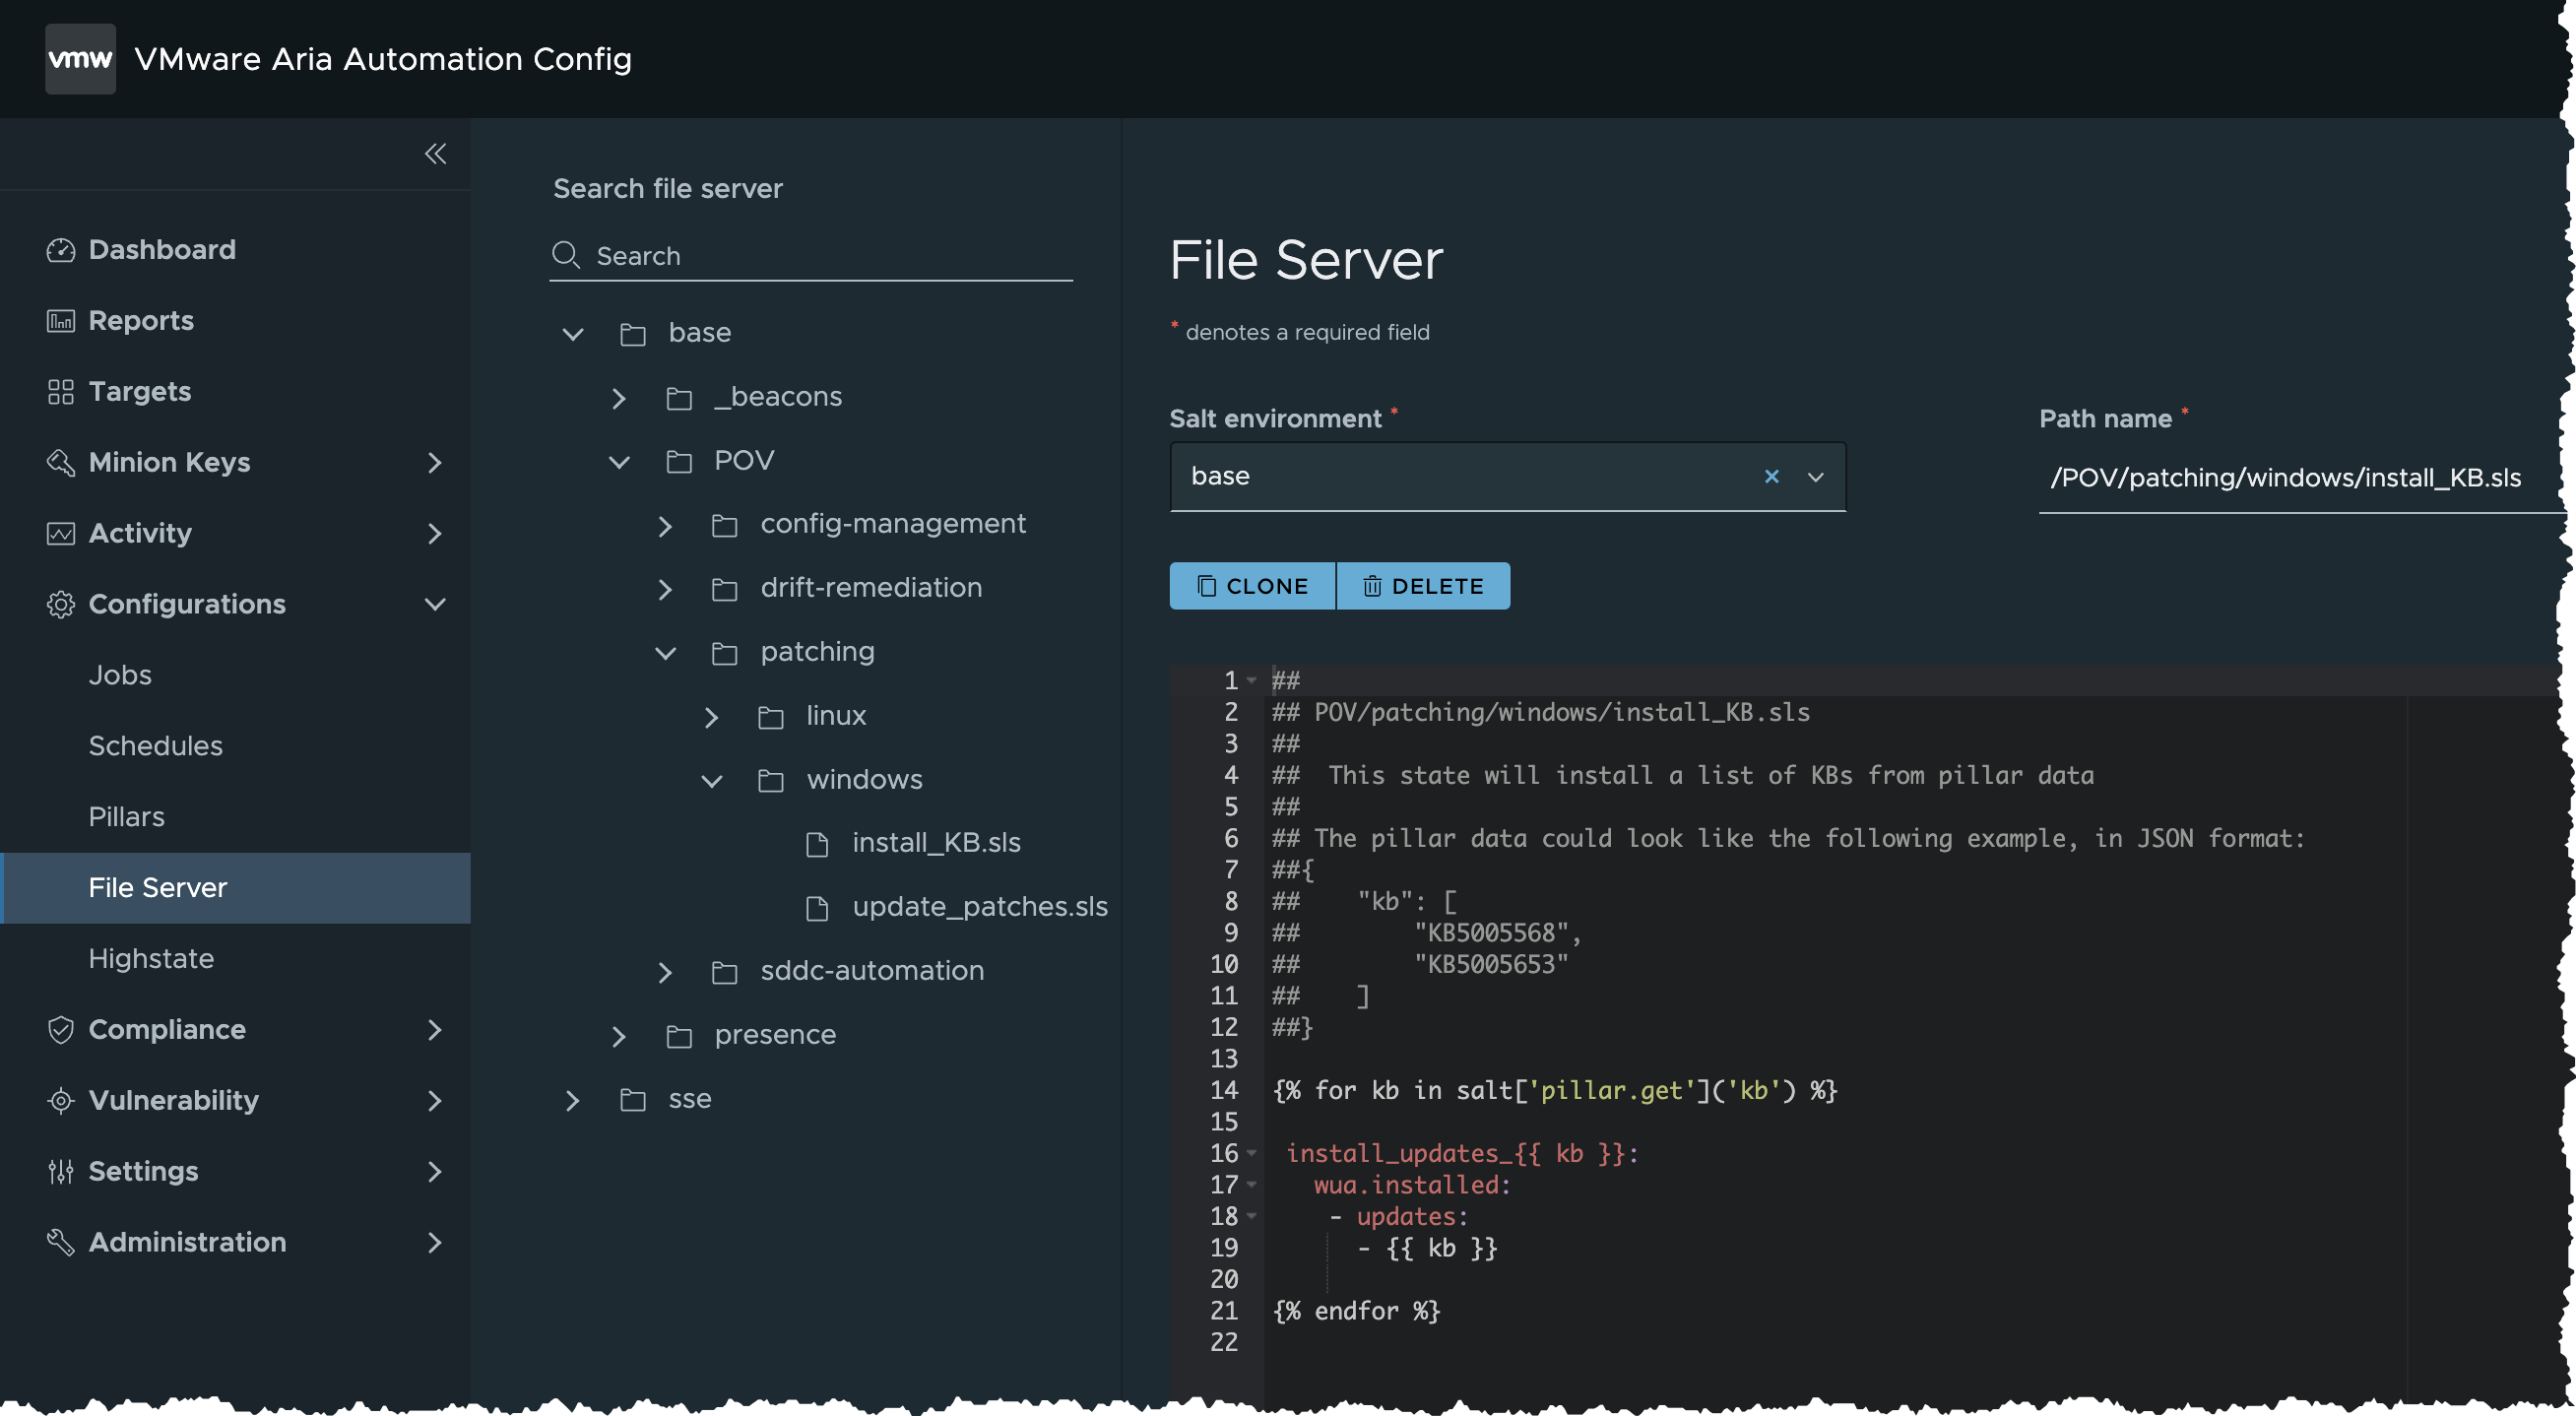This screenshot has height=1416, width=2576.
Task: Select the File Server menu item
Action: coord(235,888)
